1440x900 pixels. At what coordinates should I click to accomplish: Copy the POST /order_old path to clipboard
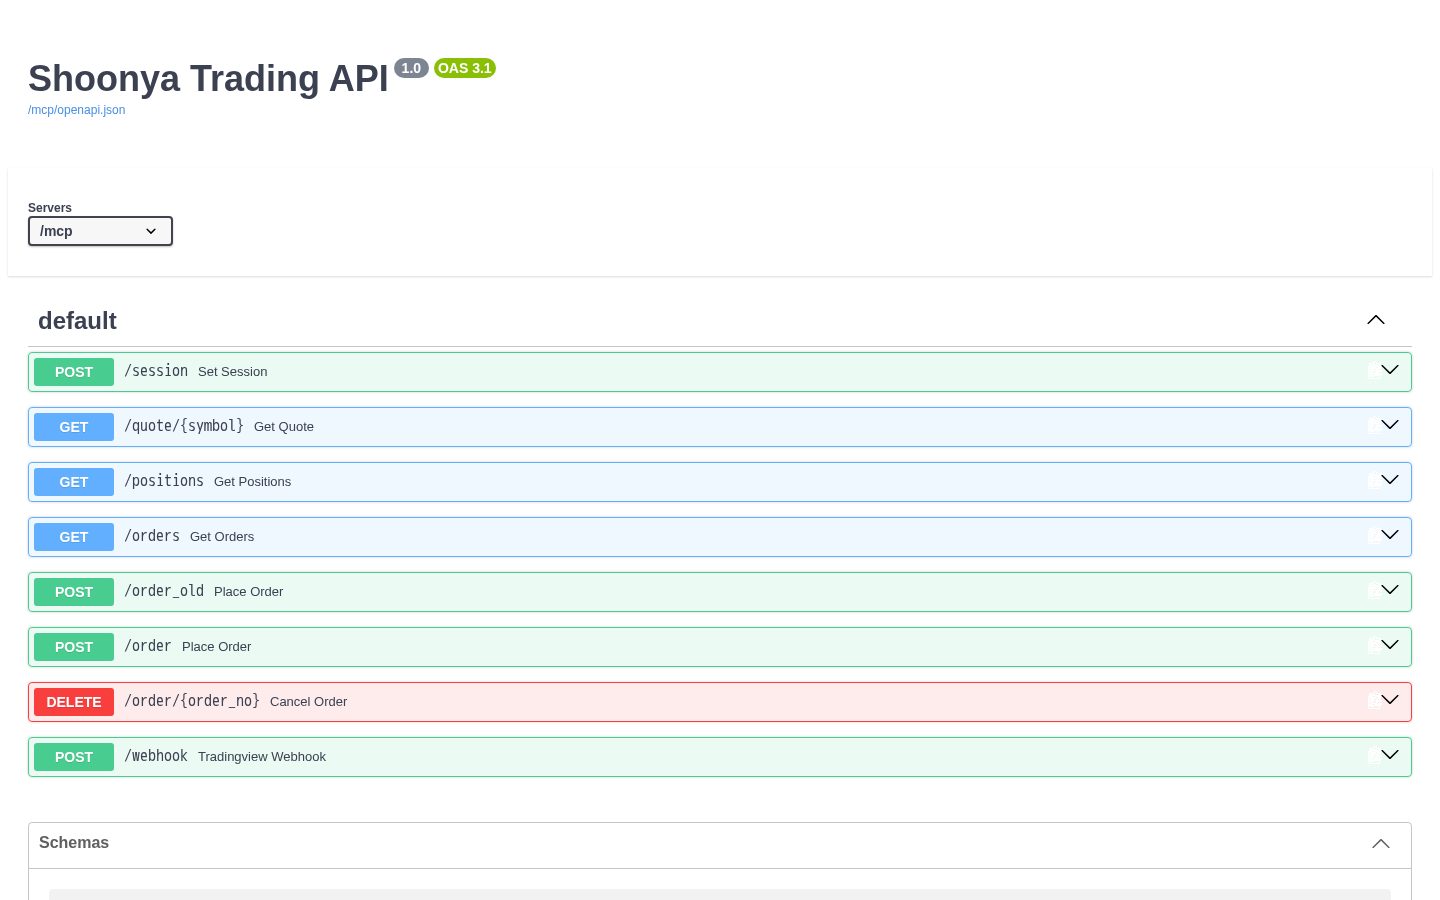pyautogui.click(x=1375, y=591)
